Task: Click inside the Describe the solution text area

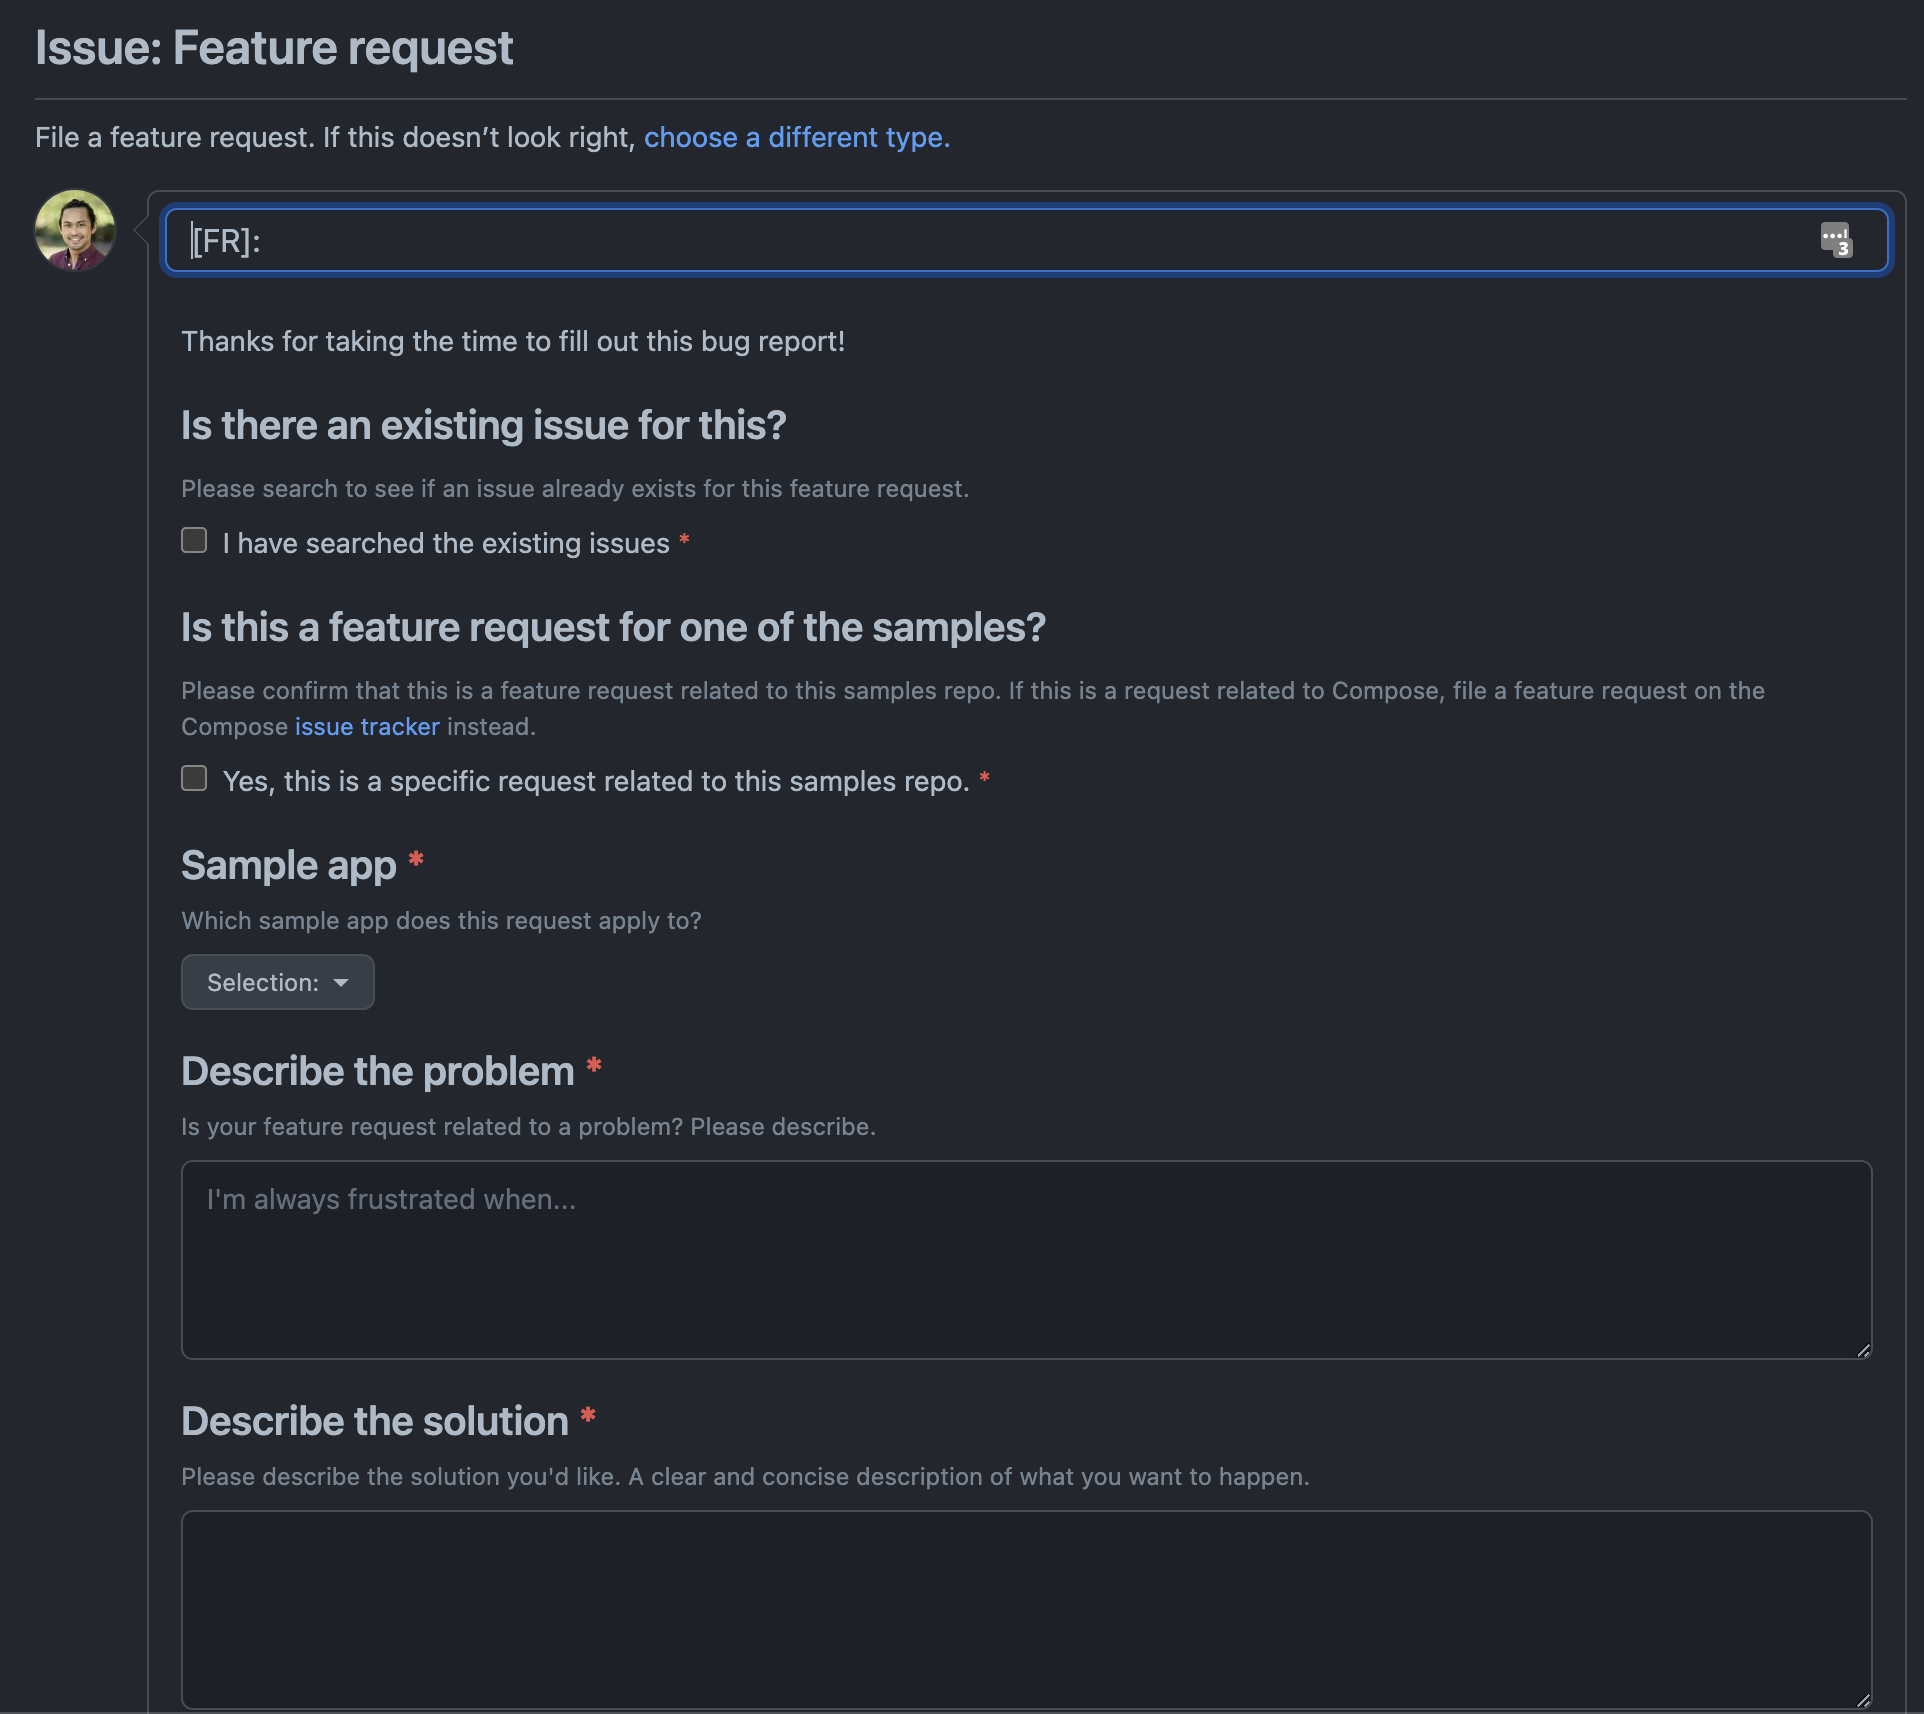Action: point(1026,1609)
